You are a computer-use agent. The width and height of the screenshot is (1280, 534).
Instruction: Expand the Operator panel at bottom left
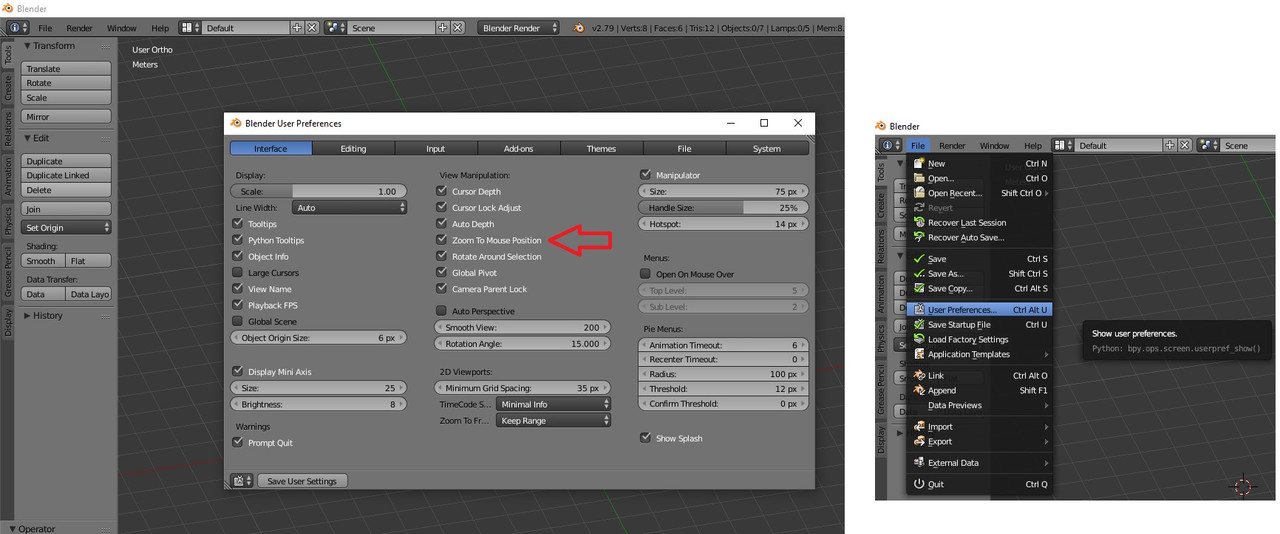(x=12, y=528)
